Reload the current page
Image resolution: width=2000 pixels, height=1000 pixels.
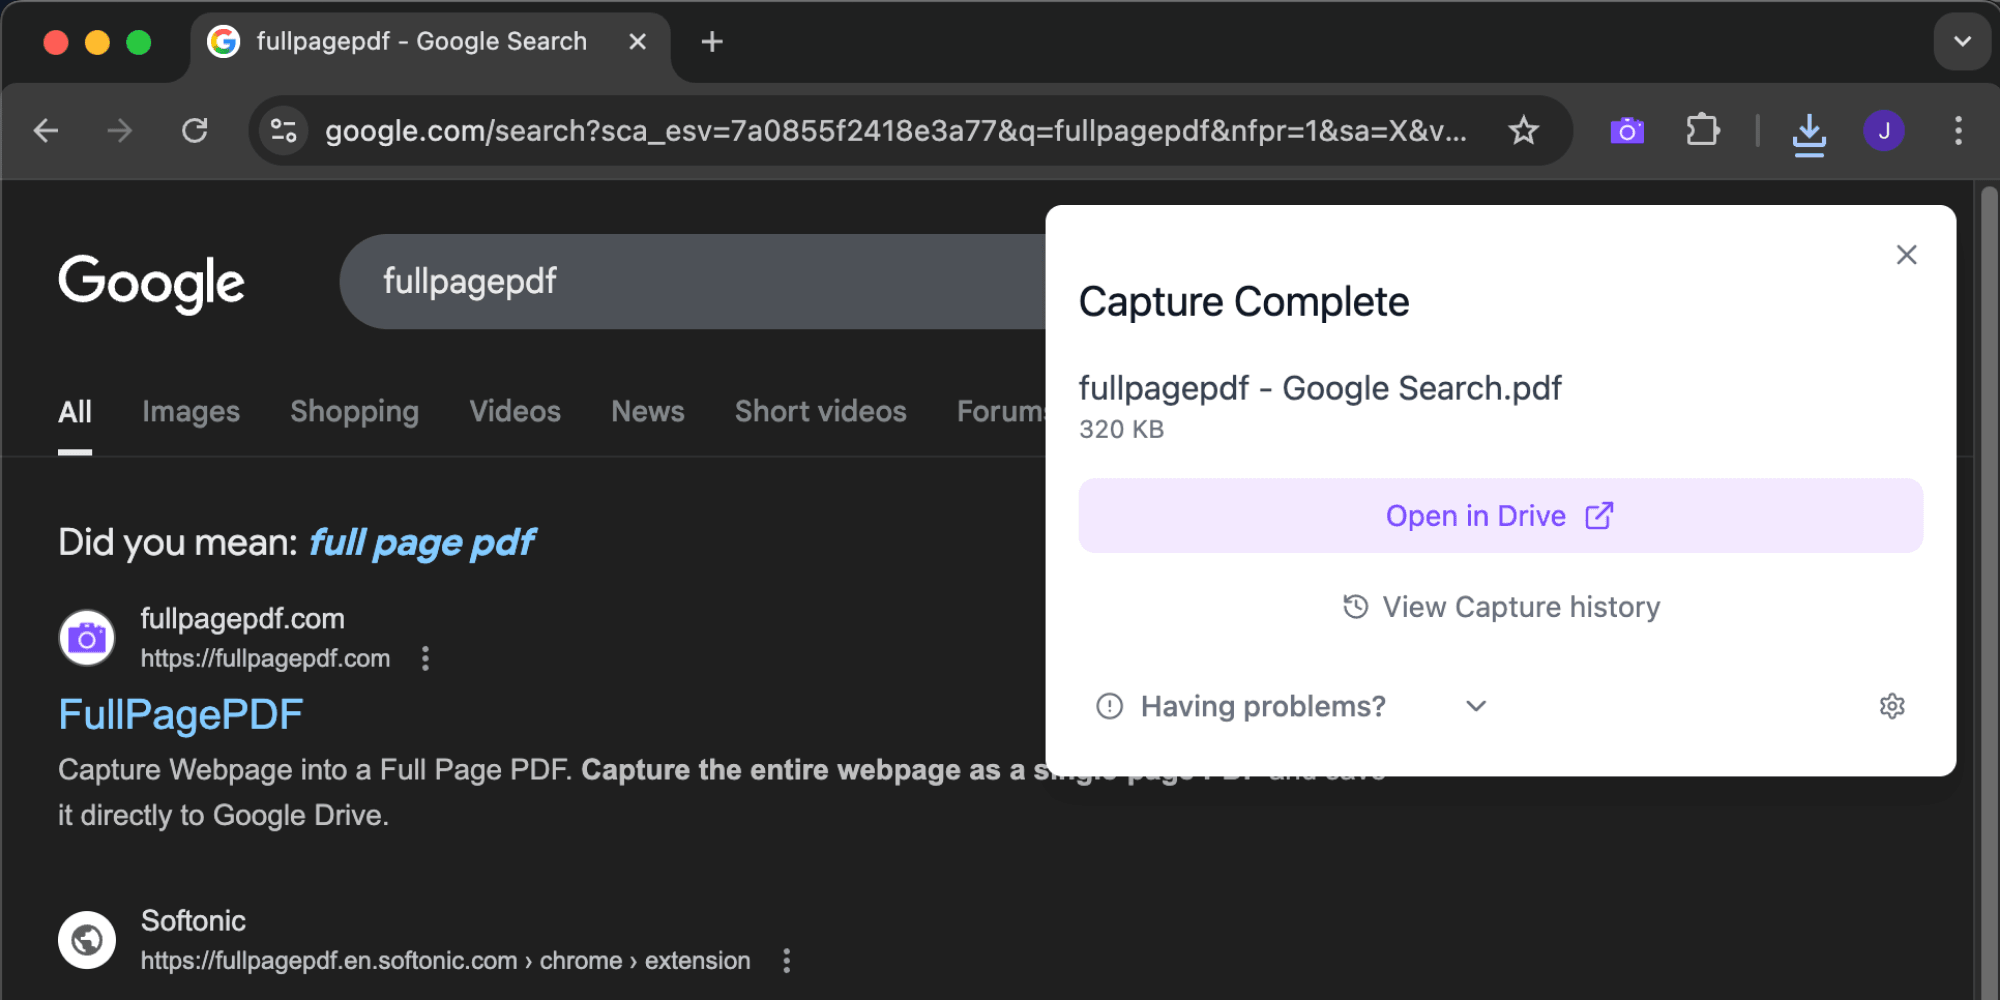(195, 130)
